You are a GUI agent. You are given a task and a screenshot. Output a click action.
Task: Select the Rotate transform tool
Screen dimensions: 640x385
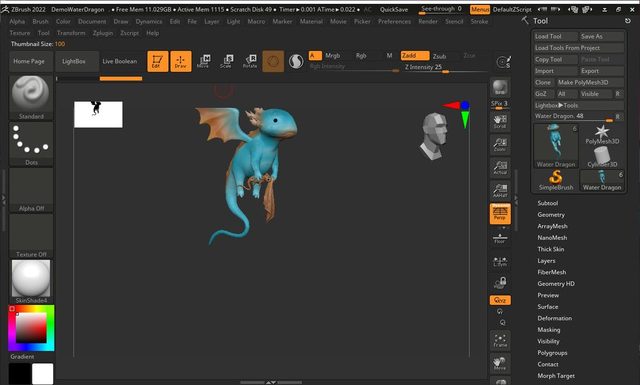(x=250, y=61)
